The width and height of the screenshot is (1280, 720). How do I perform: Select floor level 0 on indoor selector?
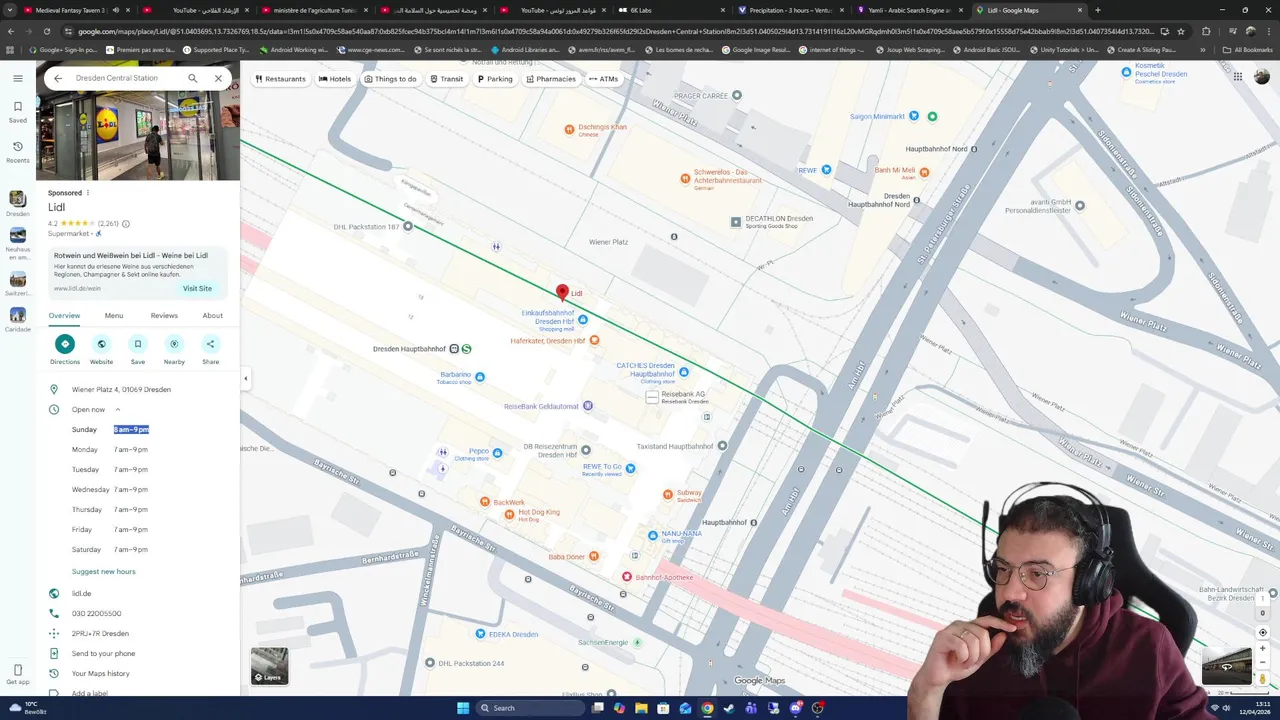pos(1262,613)
